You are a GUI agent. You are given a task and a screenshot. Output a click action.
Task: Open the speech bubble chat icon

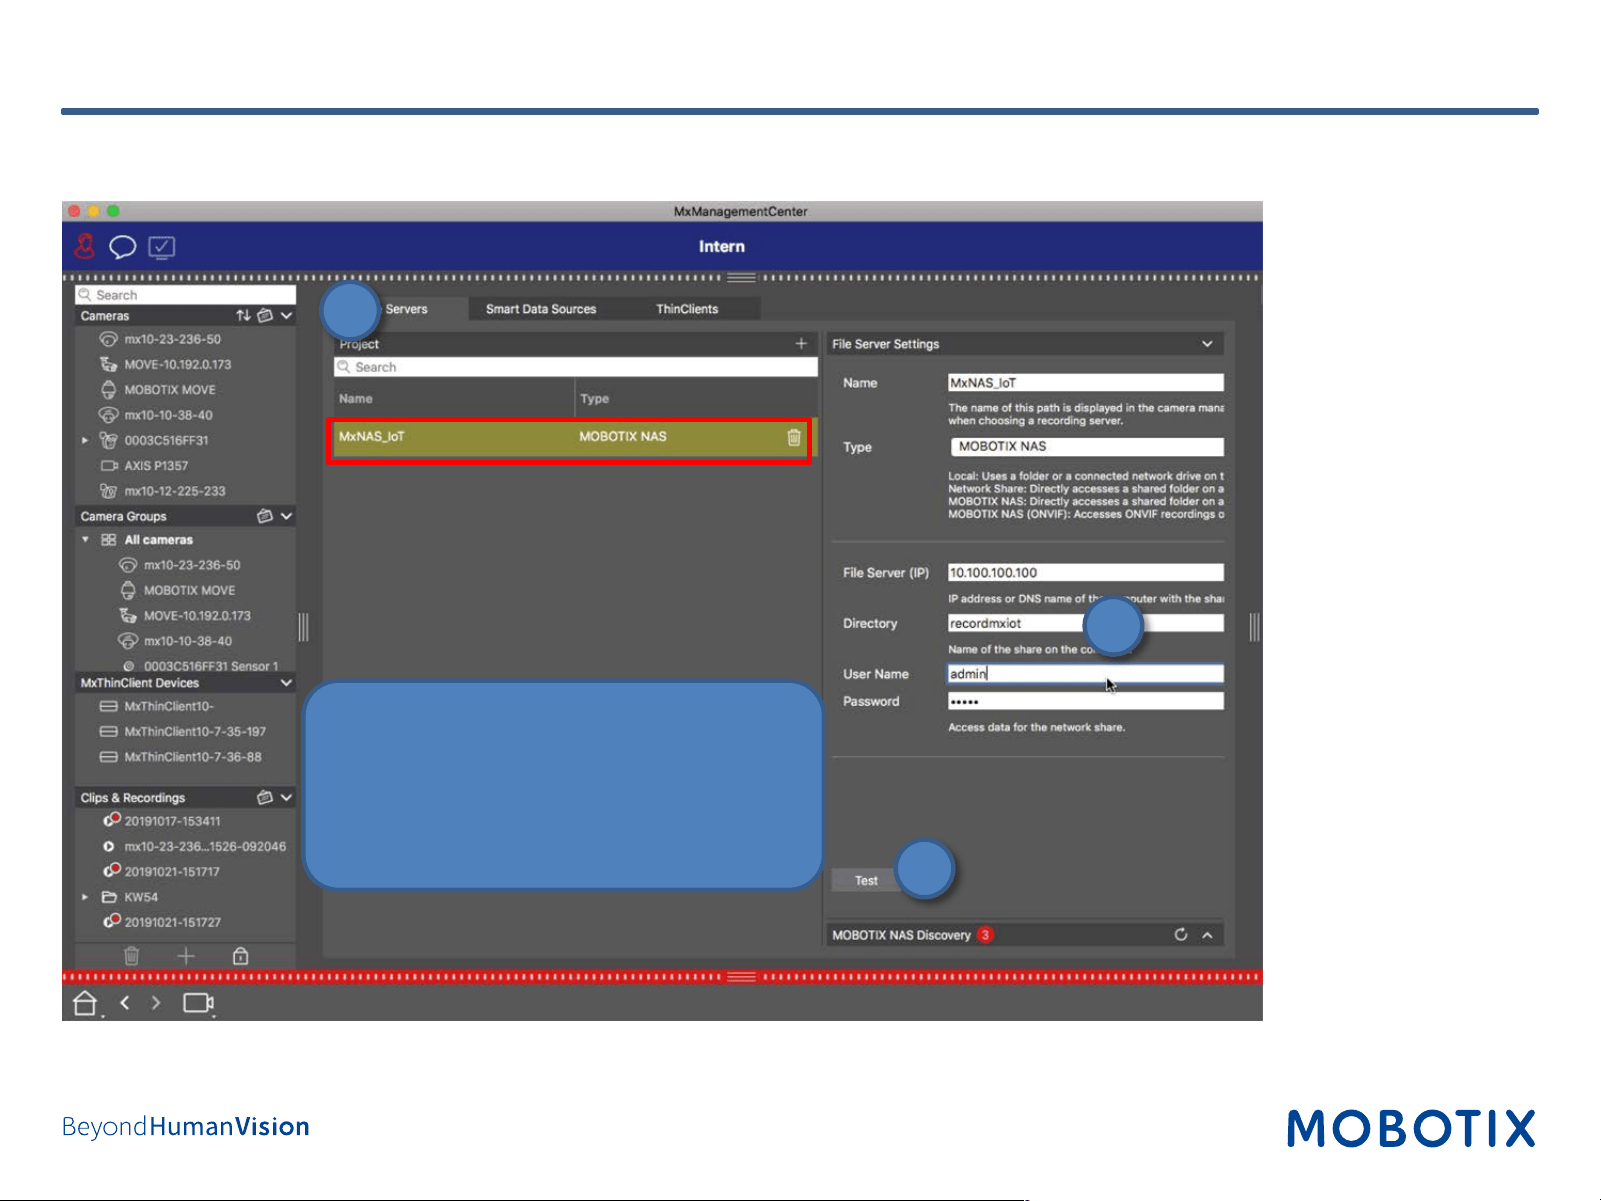[123, 247]
